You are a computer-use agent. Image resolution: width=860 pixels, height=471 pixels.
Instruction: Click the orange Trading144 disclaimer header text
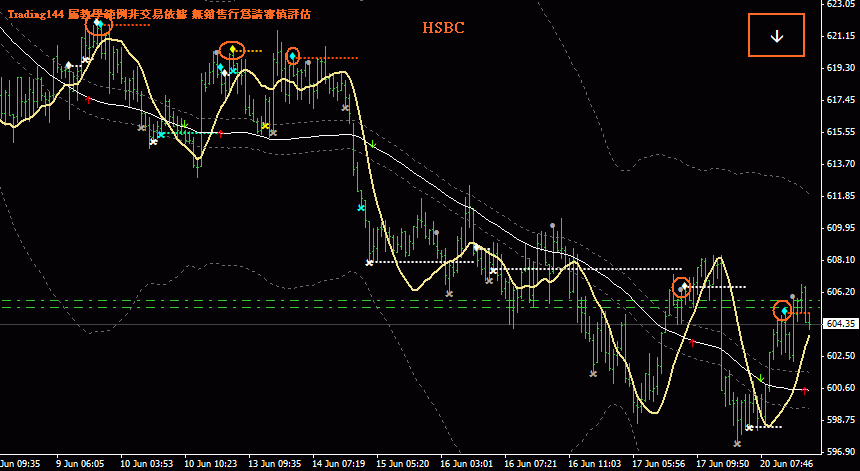(159, 14)
